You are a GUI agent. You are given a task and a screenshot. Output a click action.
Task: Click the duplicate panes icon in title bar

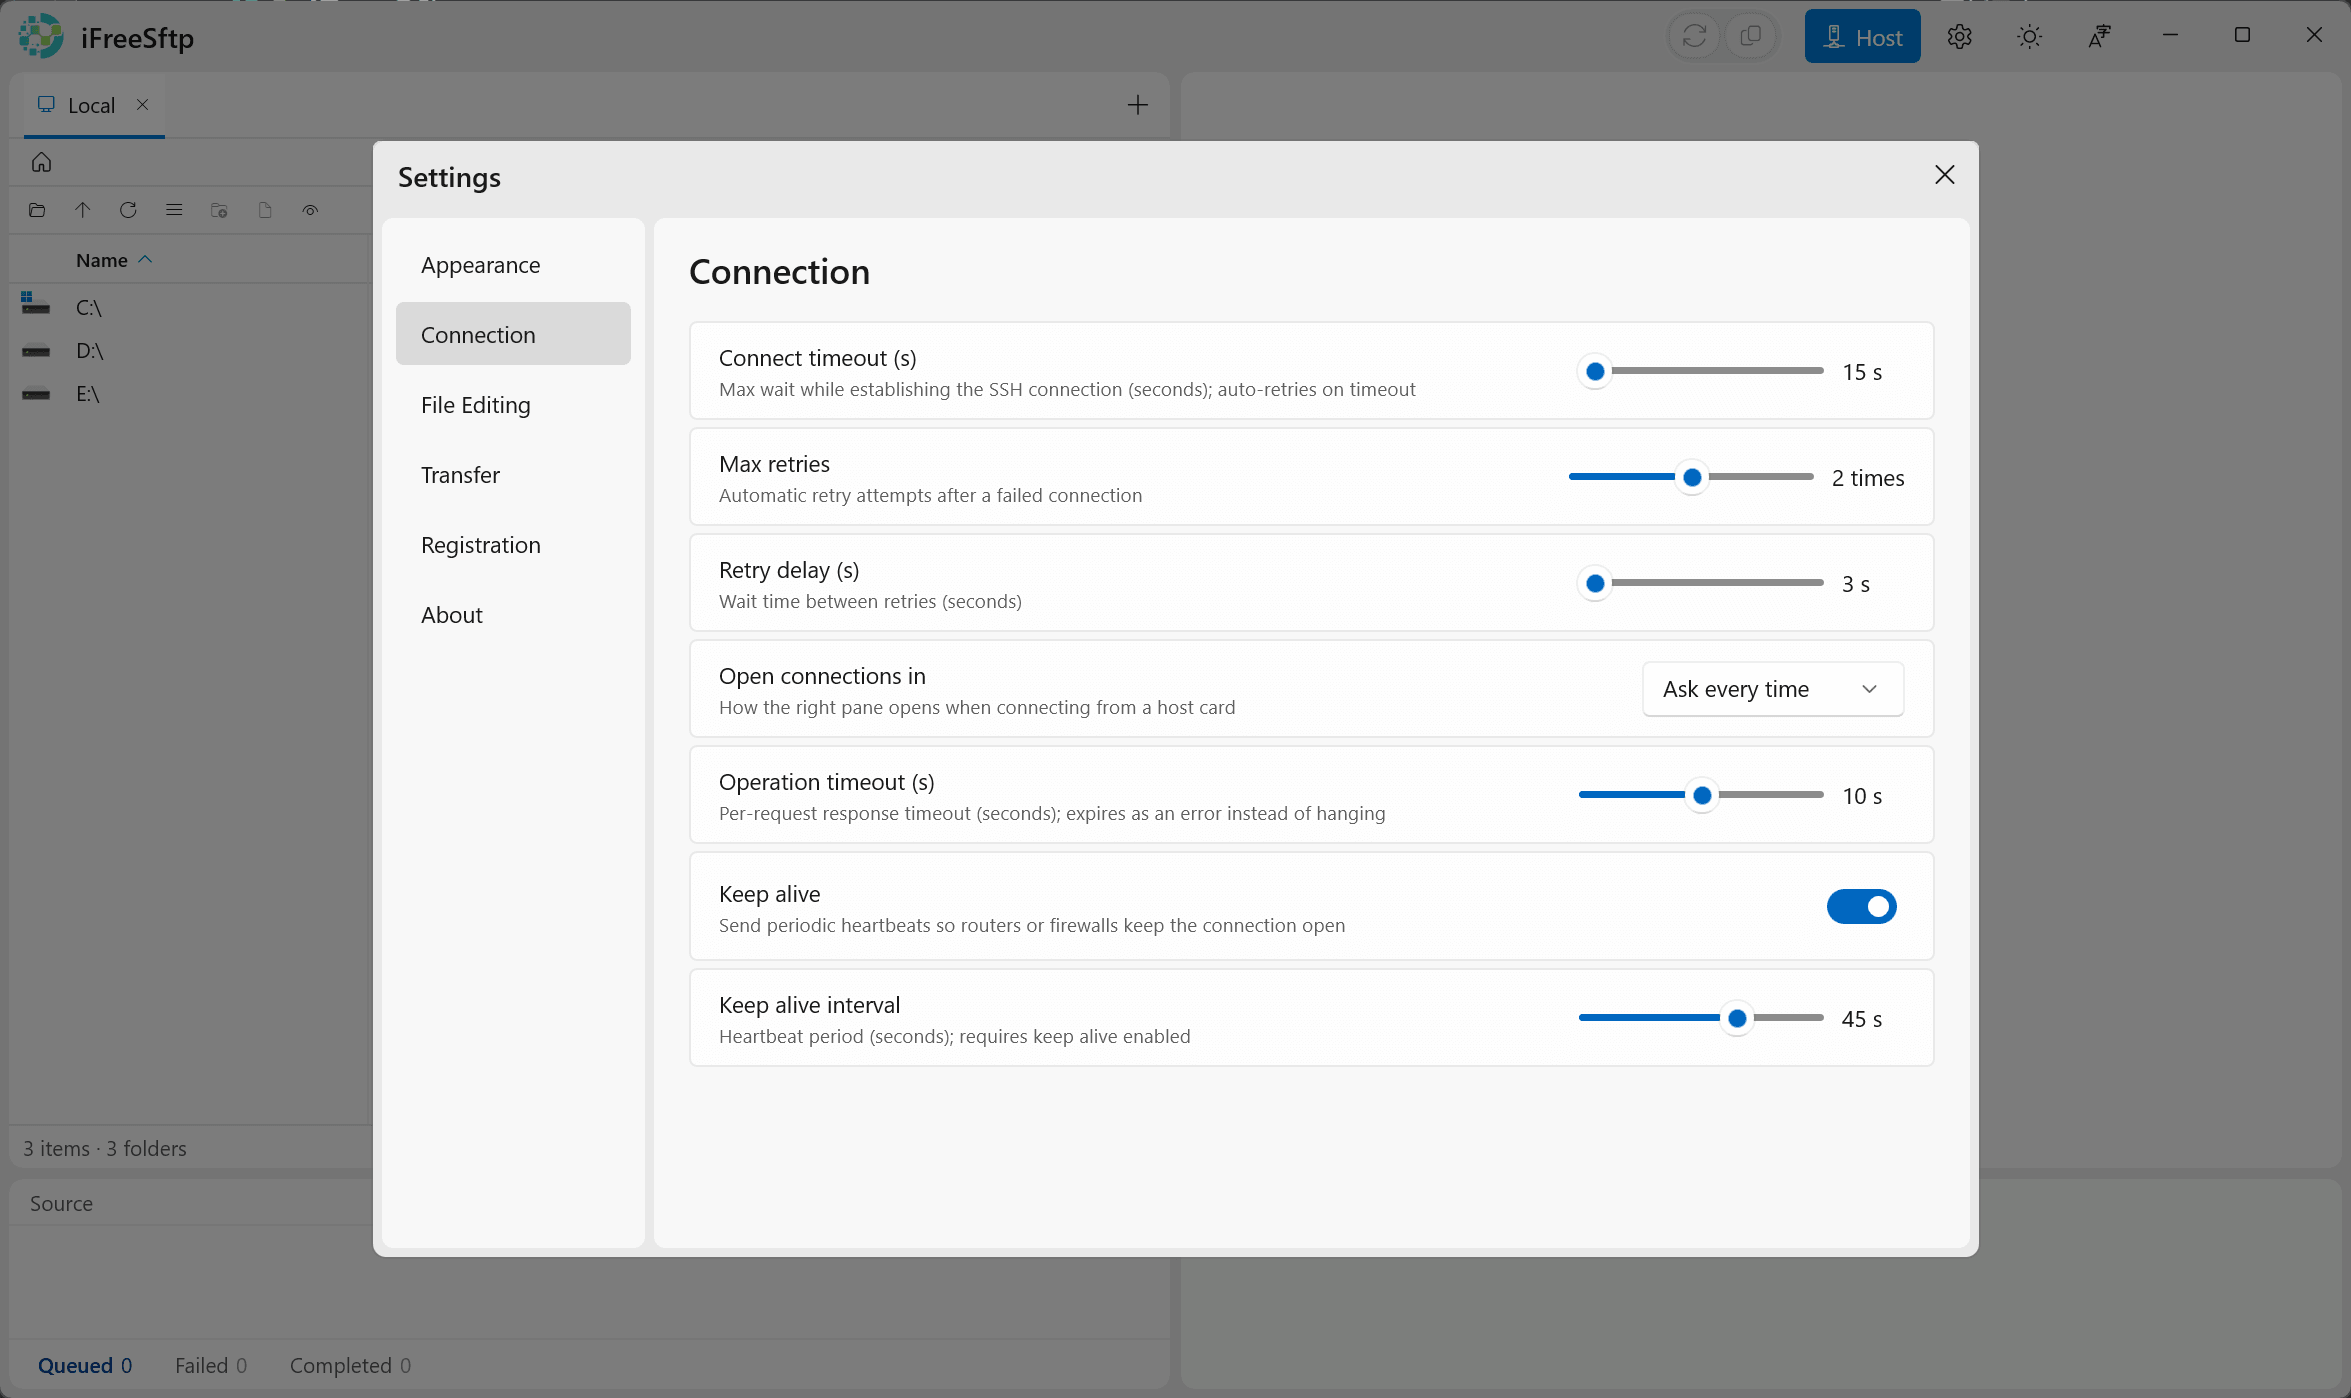tap(1750, 37)
